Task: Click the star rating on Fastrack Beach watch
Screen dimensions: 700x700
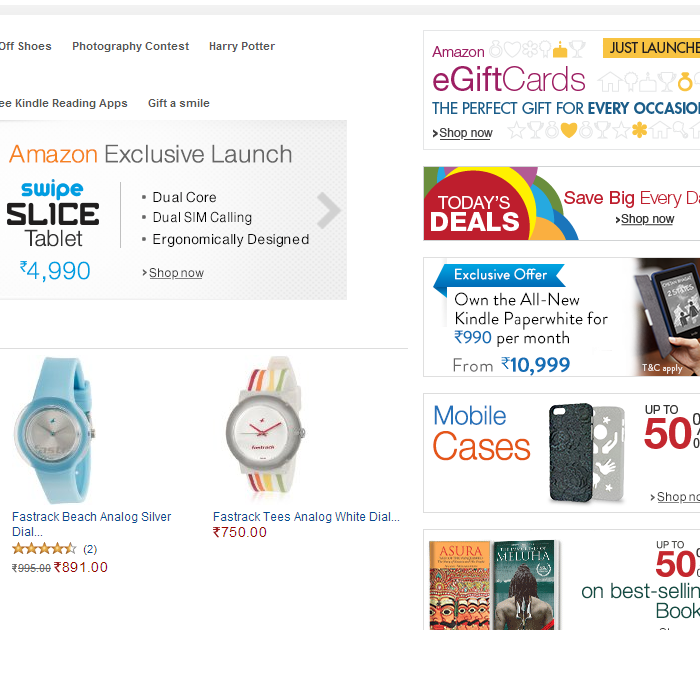Action: [44, 549]
